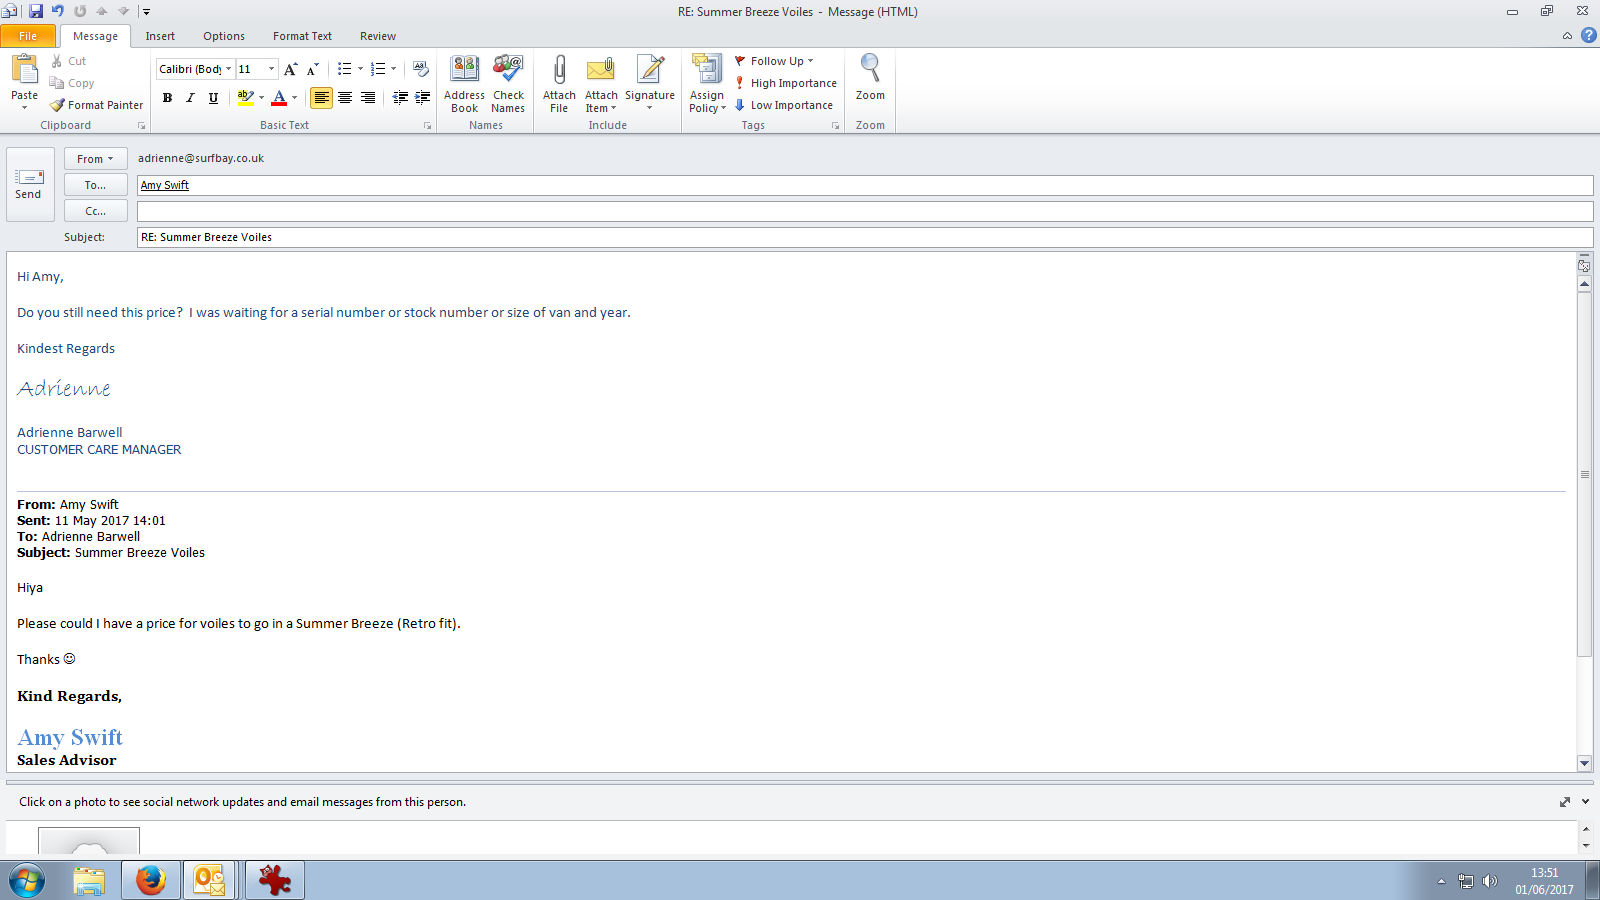Save the message using the quick access icon
1600x900 pixels.
[x=36, y=11]
